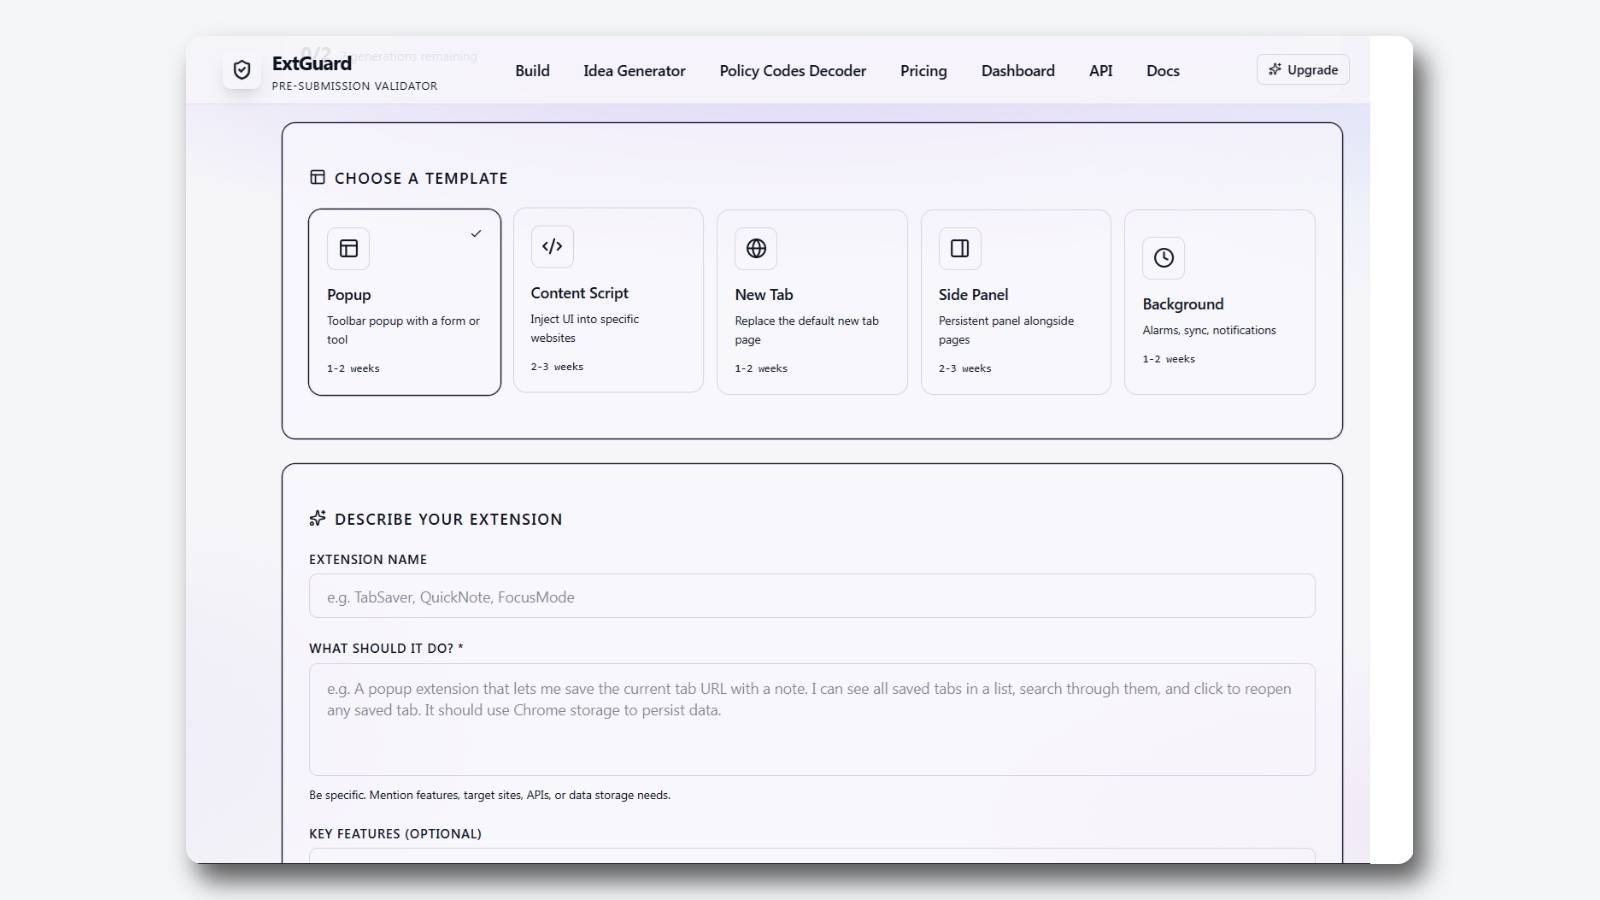Open the Build nav item

(532, 71)
